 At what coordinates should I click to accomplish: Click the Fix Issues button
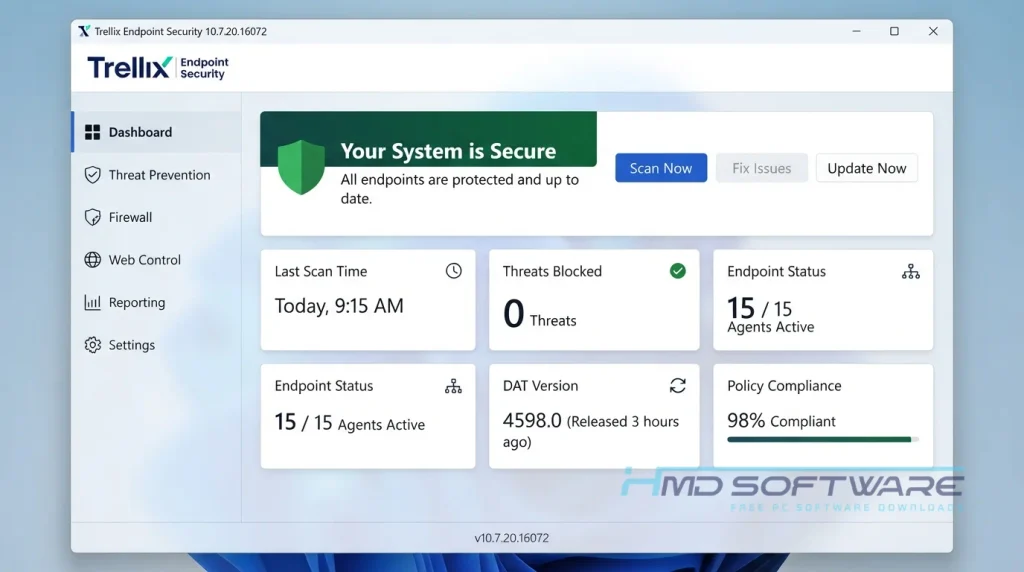coord(761,168)
